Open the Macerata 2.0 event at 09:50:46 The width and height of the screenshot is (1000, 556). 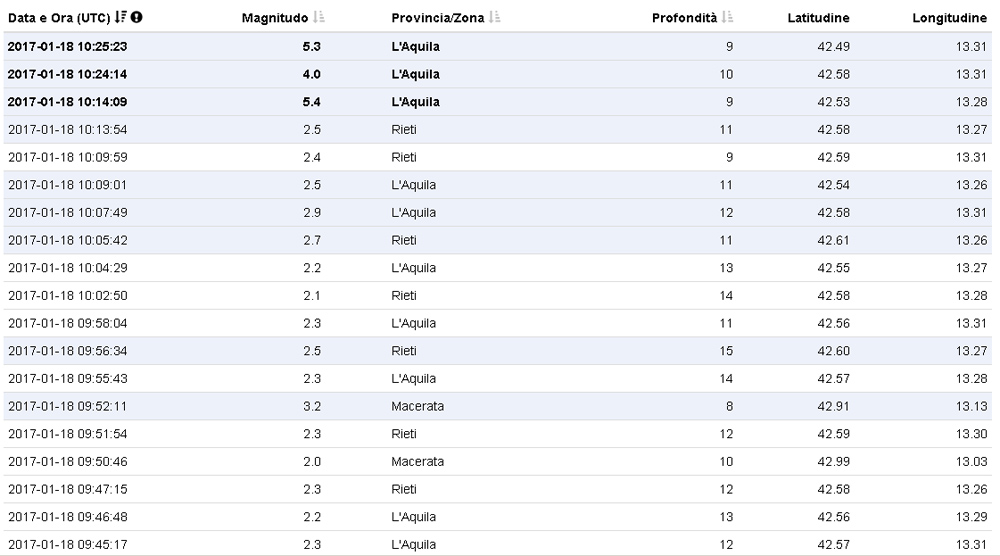pyautogui.click(x=497, y=462)
